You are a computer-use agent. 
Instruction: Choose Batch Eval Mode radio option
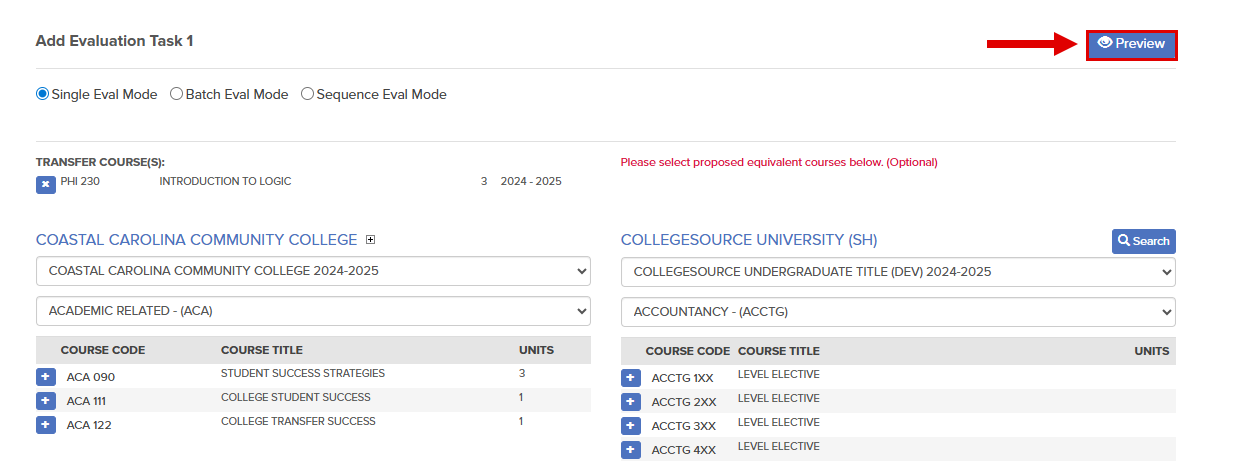tap(176, 94)
